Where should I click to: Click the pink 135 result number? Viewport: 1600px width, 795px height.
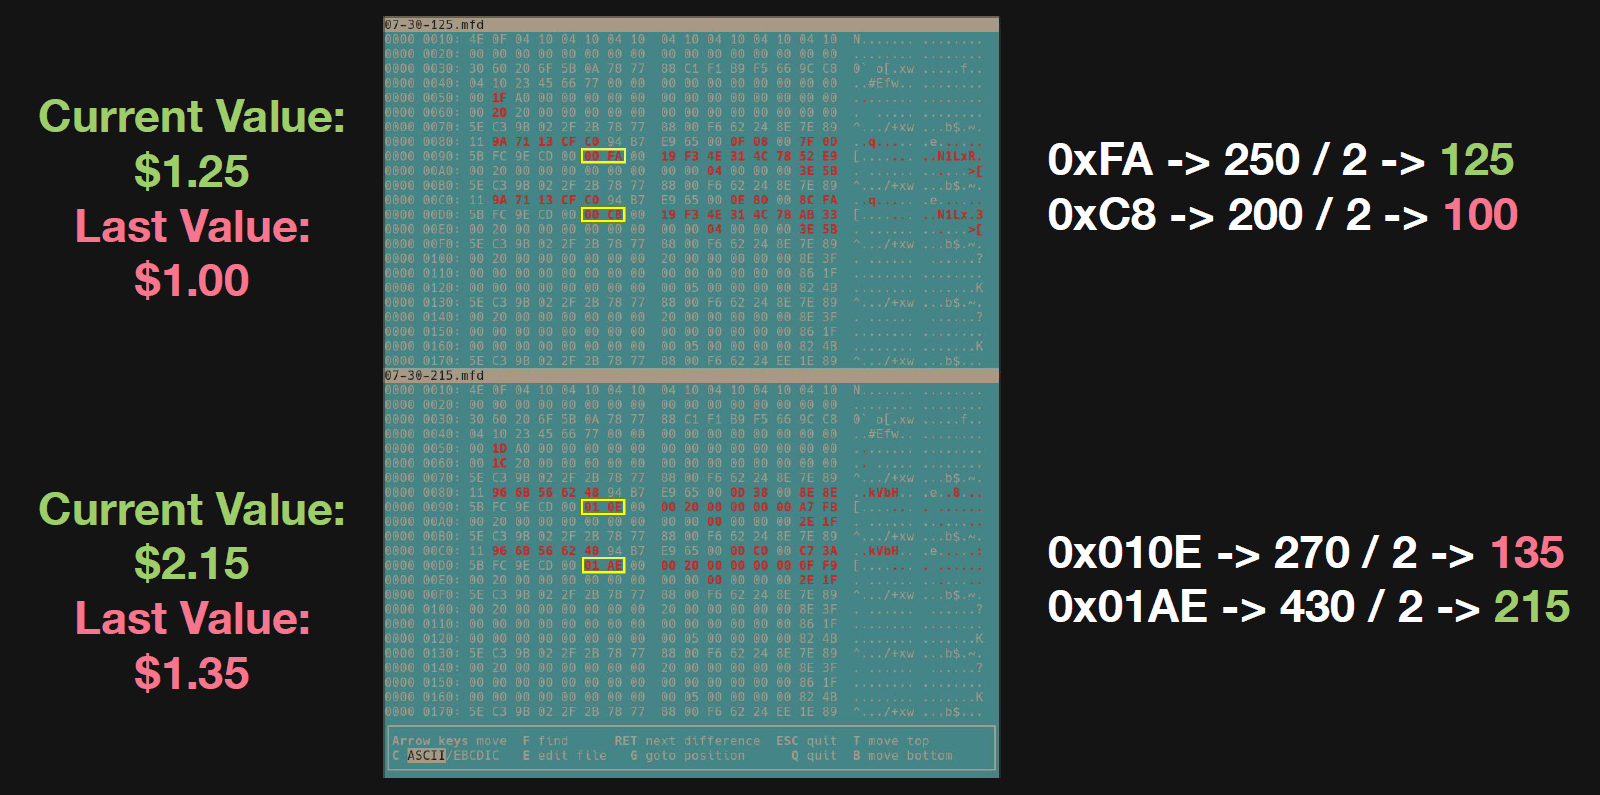tap(1527, 553)
